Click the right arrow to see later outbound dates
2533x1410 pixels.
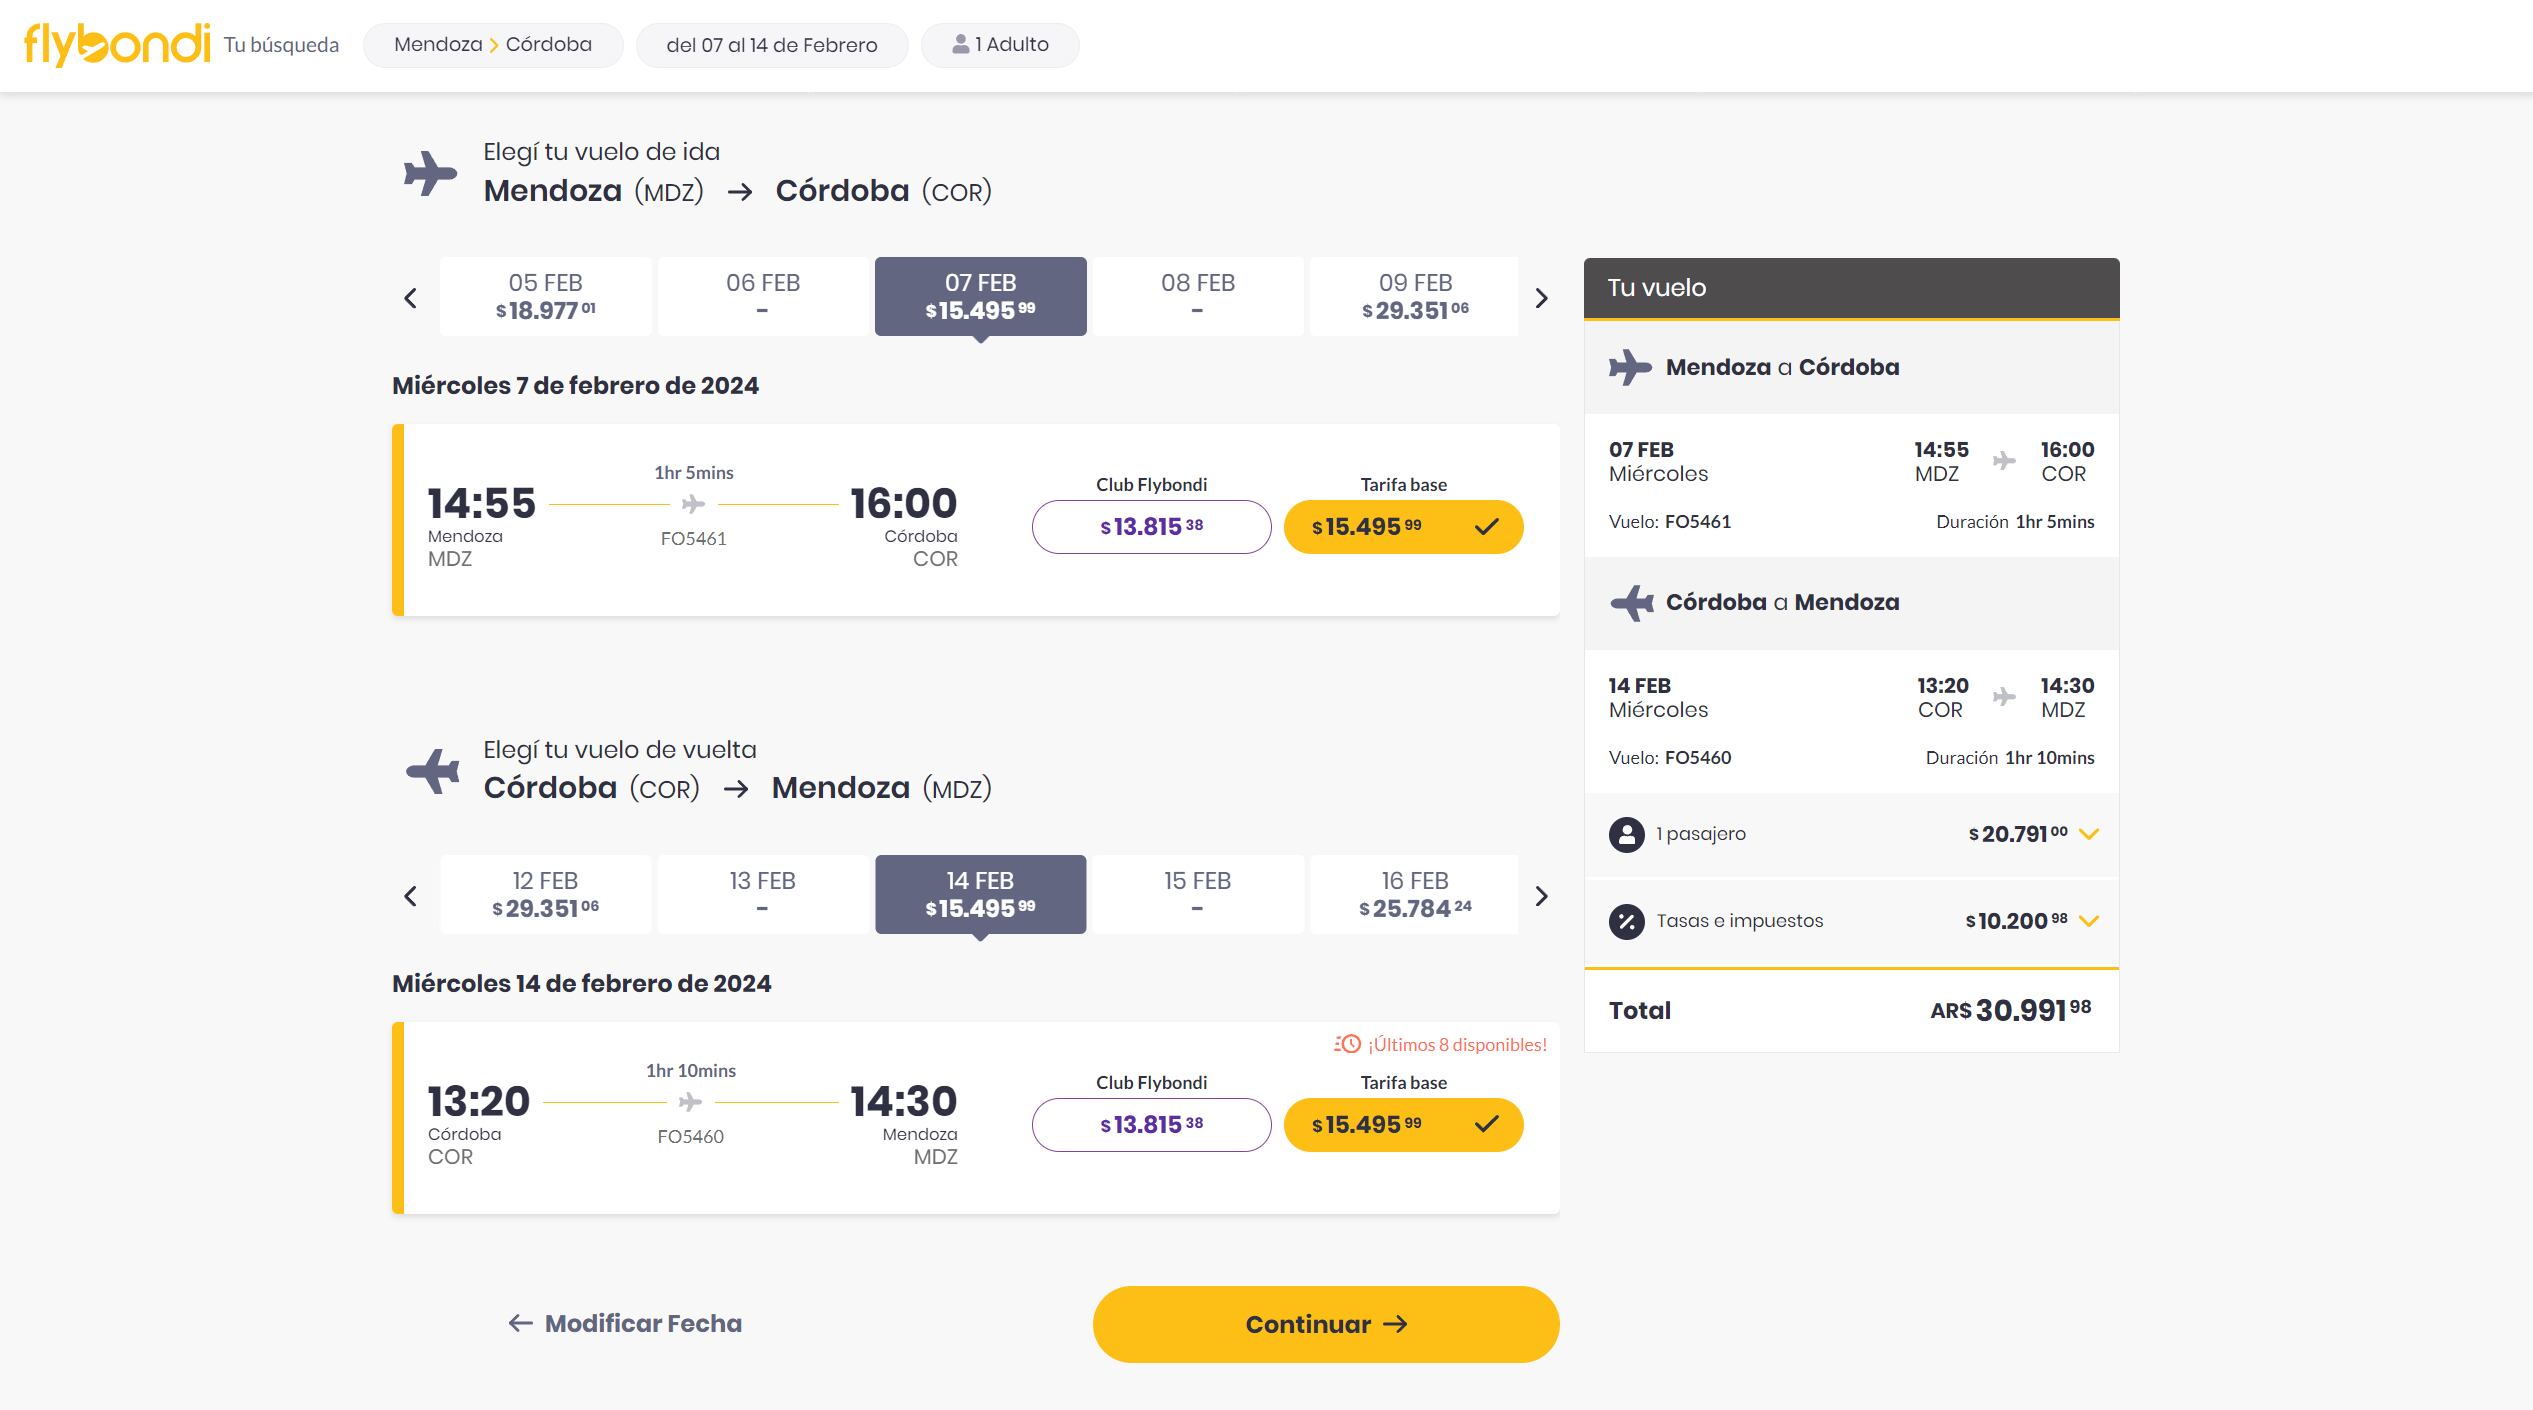[1540, 297]
